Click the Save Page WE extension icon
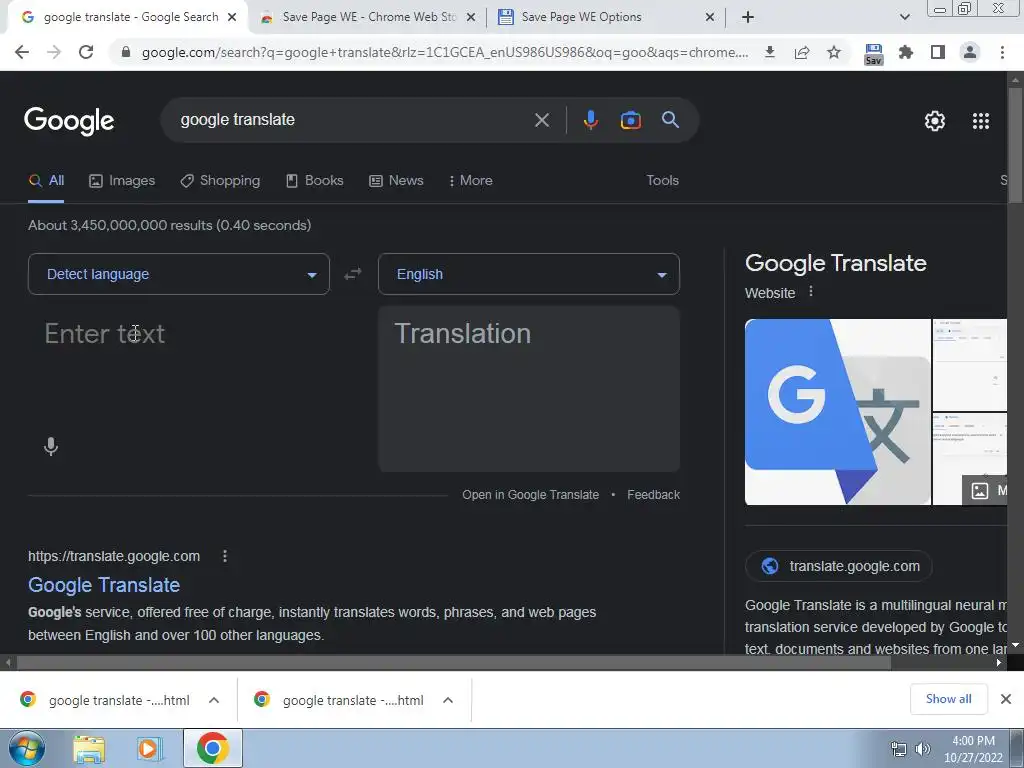The image size is (1024, 768). pyautogui.click(x=873, y=54)
